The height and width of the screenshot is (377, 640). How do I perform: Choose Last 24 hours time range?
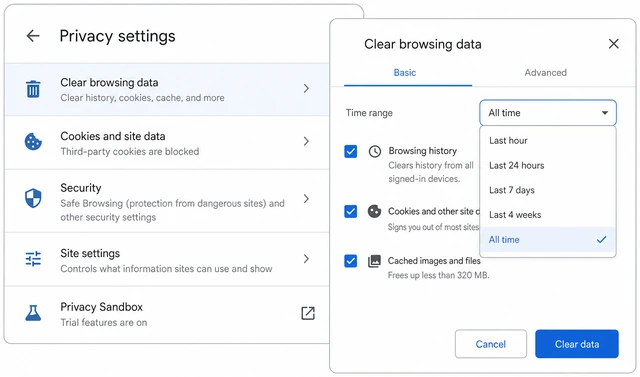click(x=548, y=165)
